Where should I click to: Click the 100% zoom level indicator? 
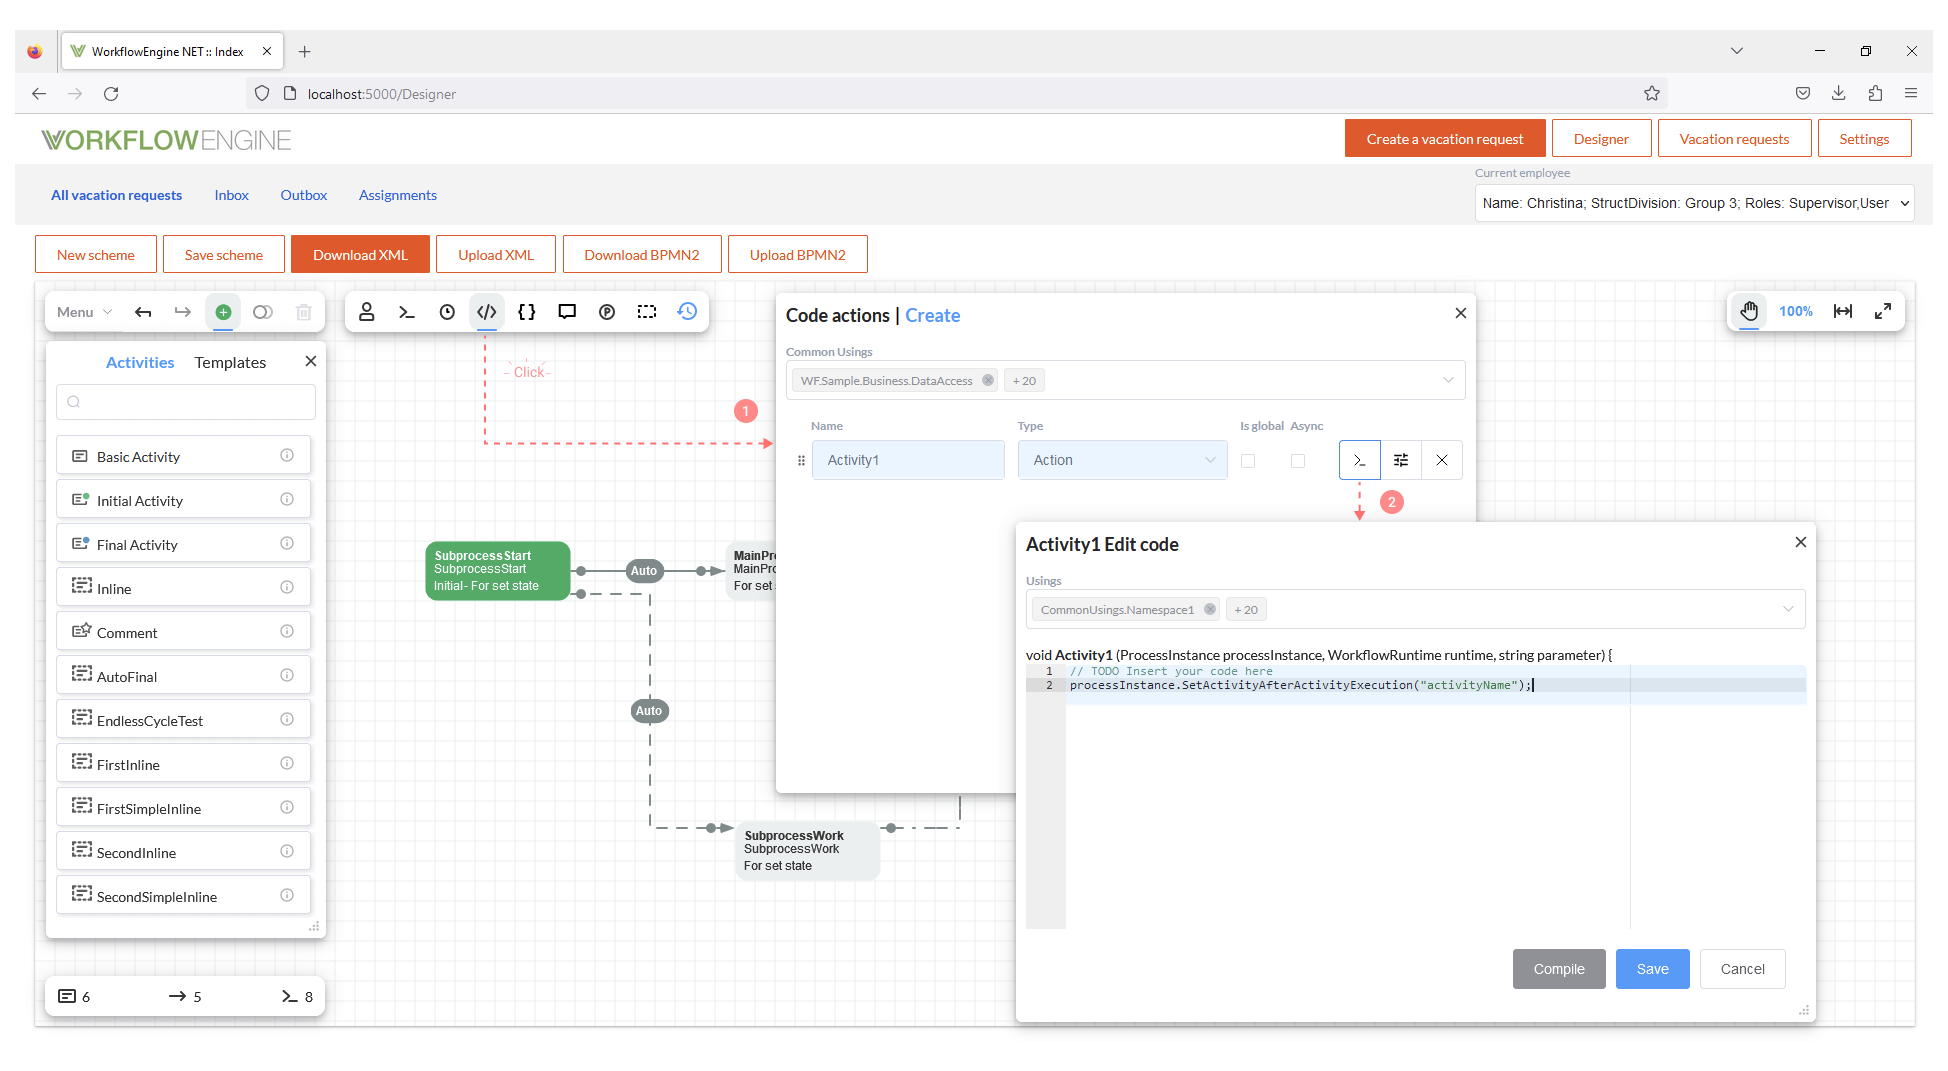tap(1795, 311)
